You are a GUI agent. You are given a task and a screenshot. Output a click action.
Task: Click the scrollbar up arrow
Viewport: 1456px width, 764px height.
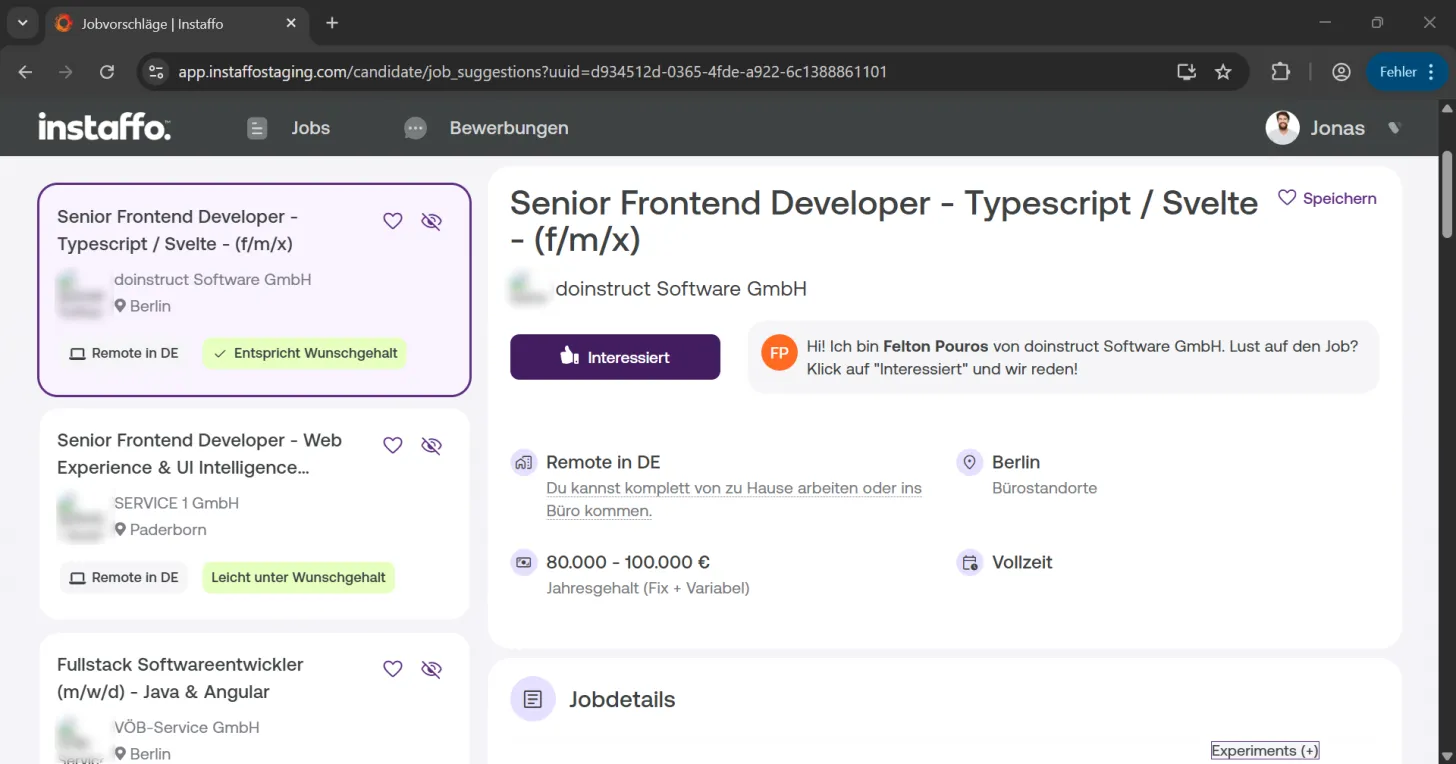1446,108
